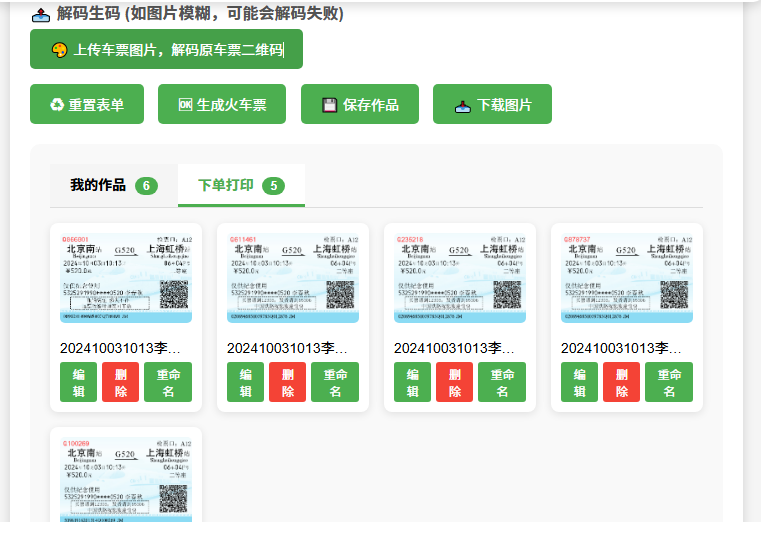This screenshot has width=761, height=541.
Task: Click the download tray icon on 下载图片
Action: pyautogui.click(x=463, y=106)
